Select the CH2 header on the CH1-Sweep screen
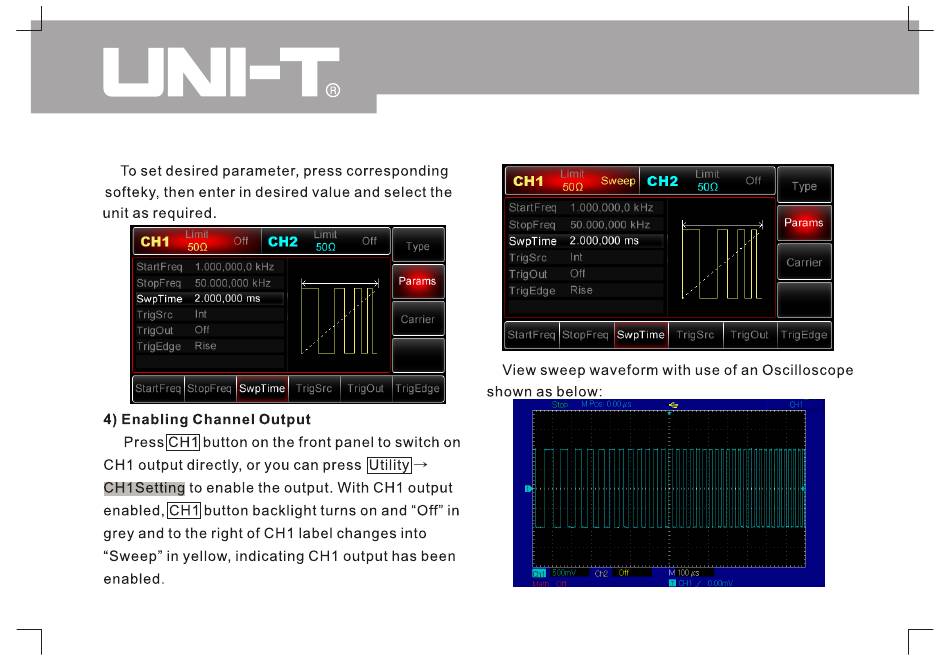 [707, 181]
